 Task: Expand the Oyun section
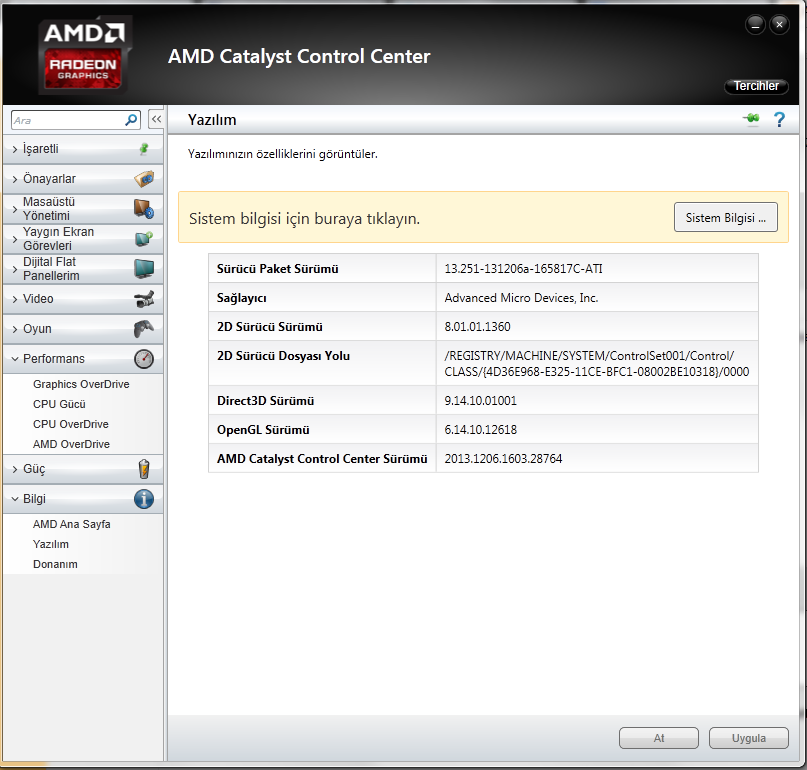pos(83,328)
